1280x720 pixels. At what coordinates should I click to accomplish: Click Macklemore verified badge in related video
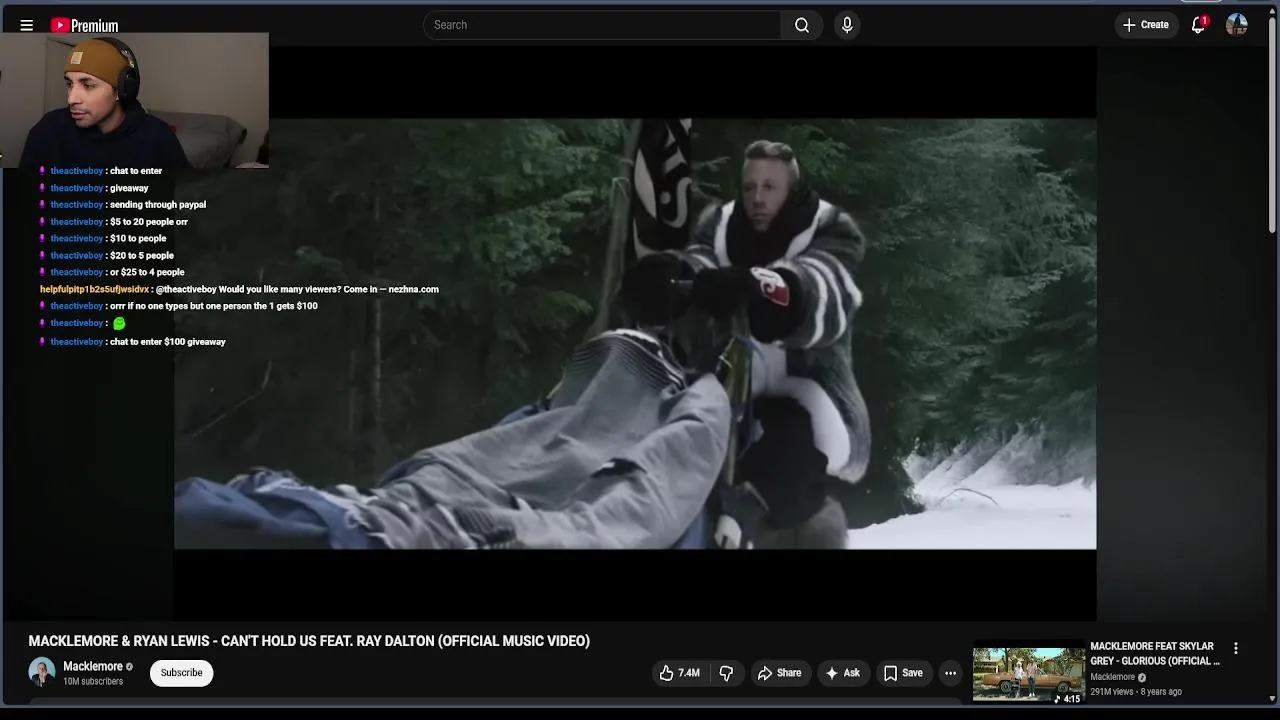[1141, 677]
